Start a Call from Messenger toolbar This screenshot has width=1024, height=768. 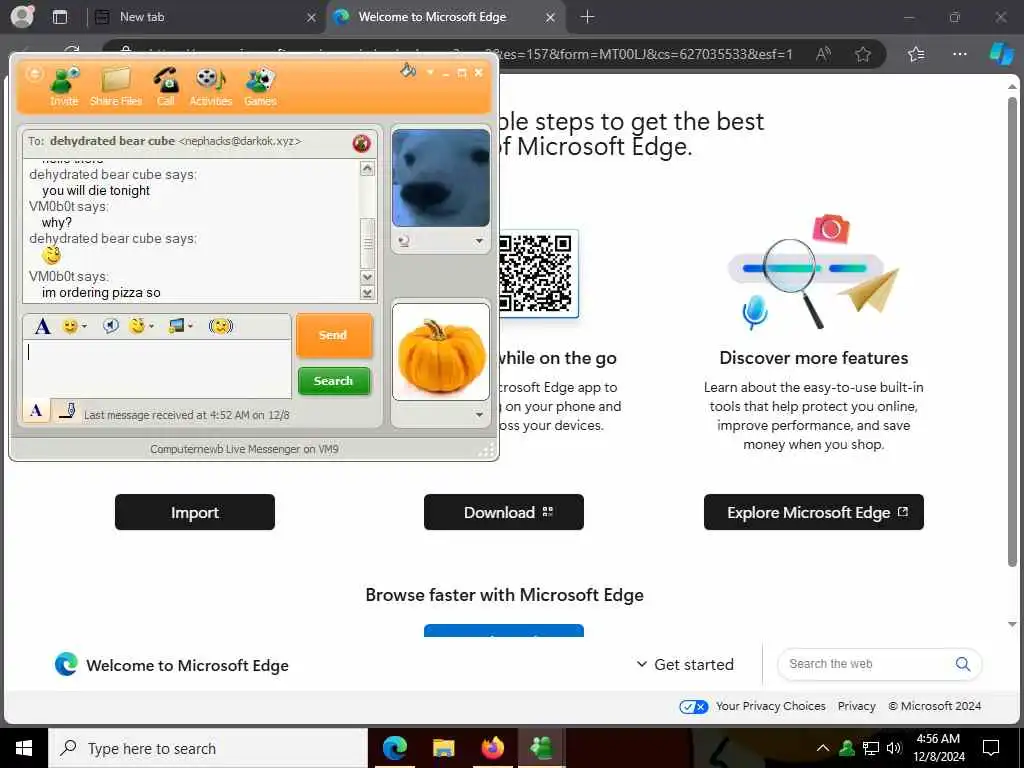point(166,86)
